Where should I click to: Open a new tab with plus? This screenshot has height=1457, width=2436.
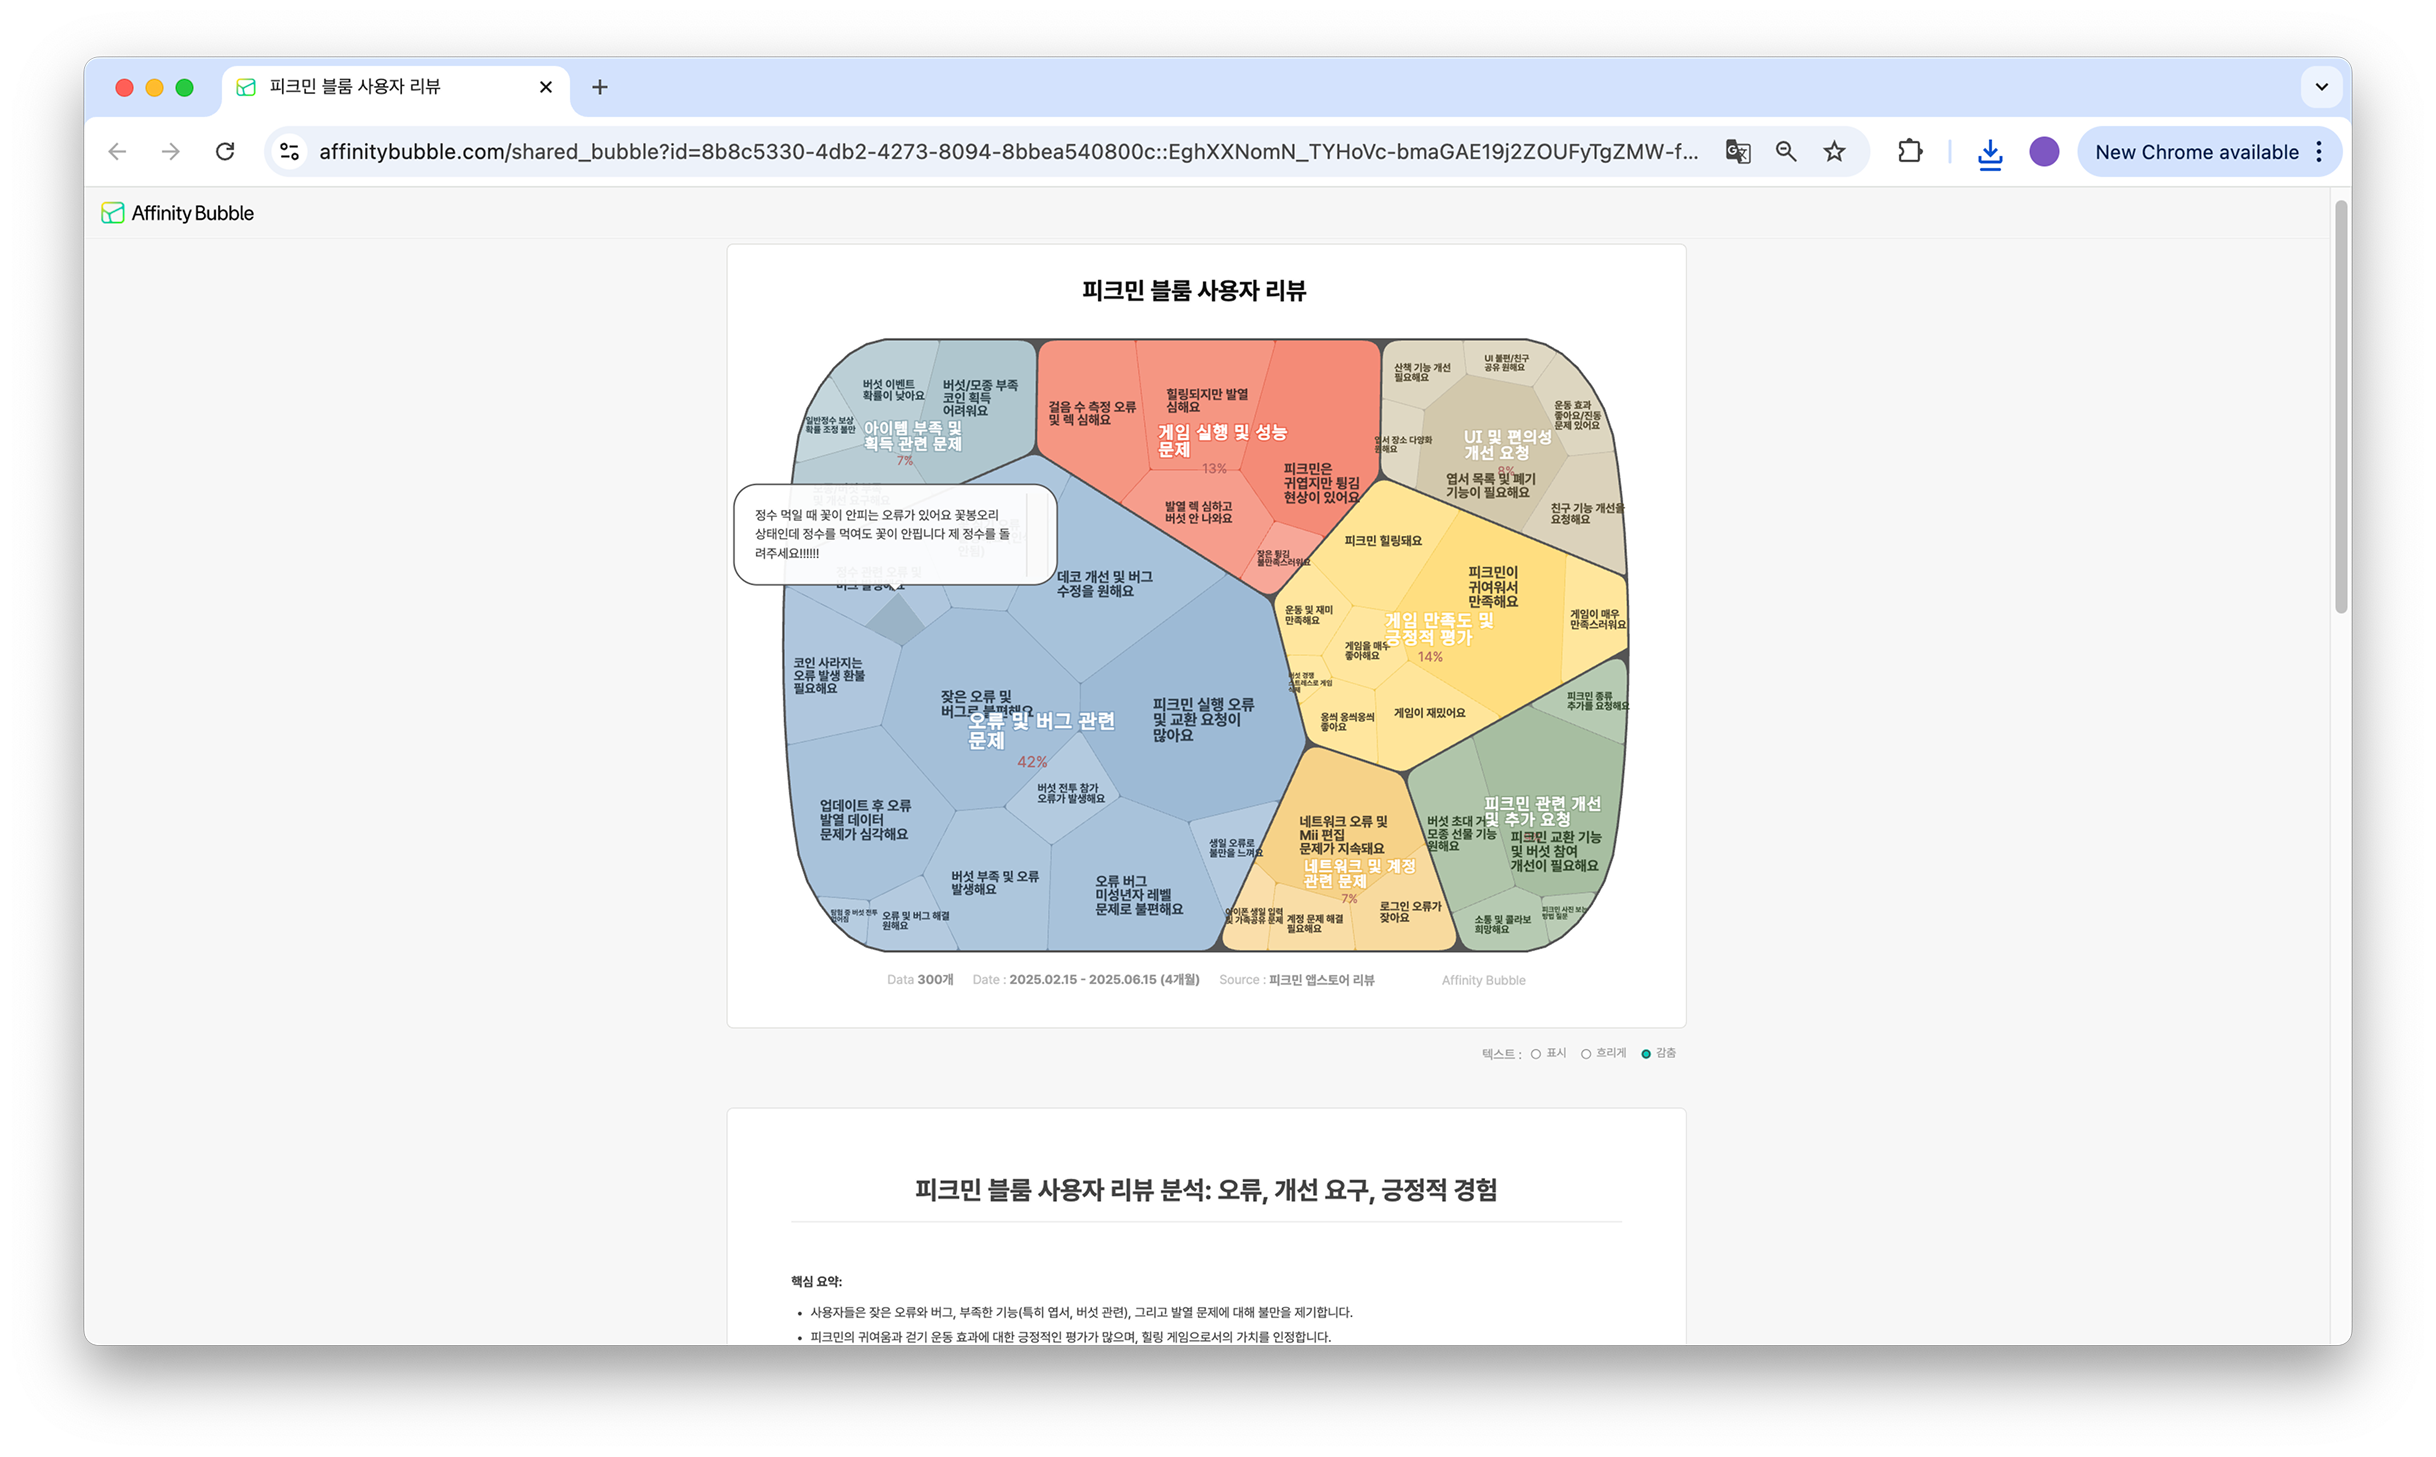click(600, 87)
